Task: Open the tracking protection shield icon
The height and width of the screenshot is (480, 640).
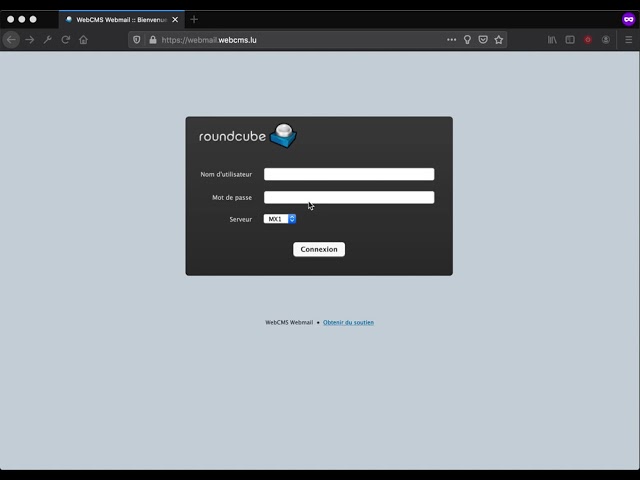Action: [136, 40]
